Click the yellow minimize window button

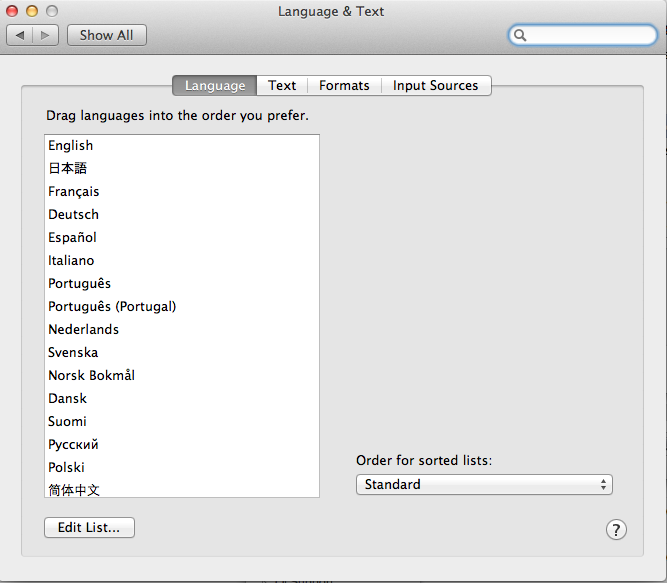[32, 11]
